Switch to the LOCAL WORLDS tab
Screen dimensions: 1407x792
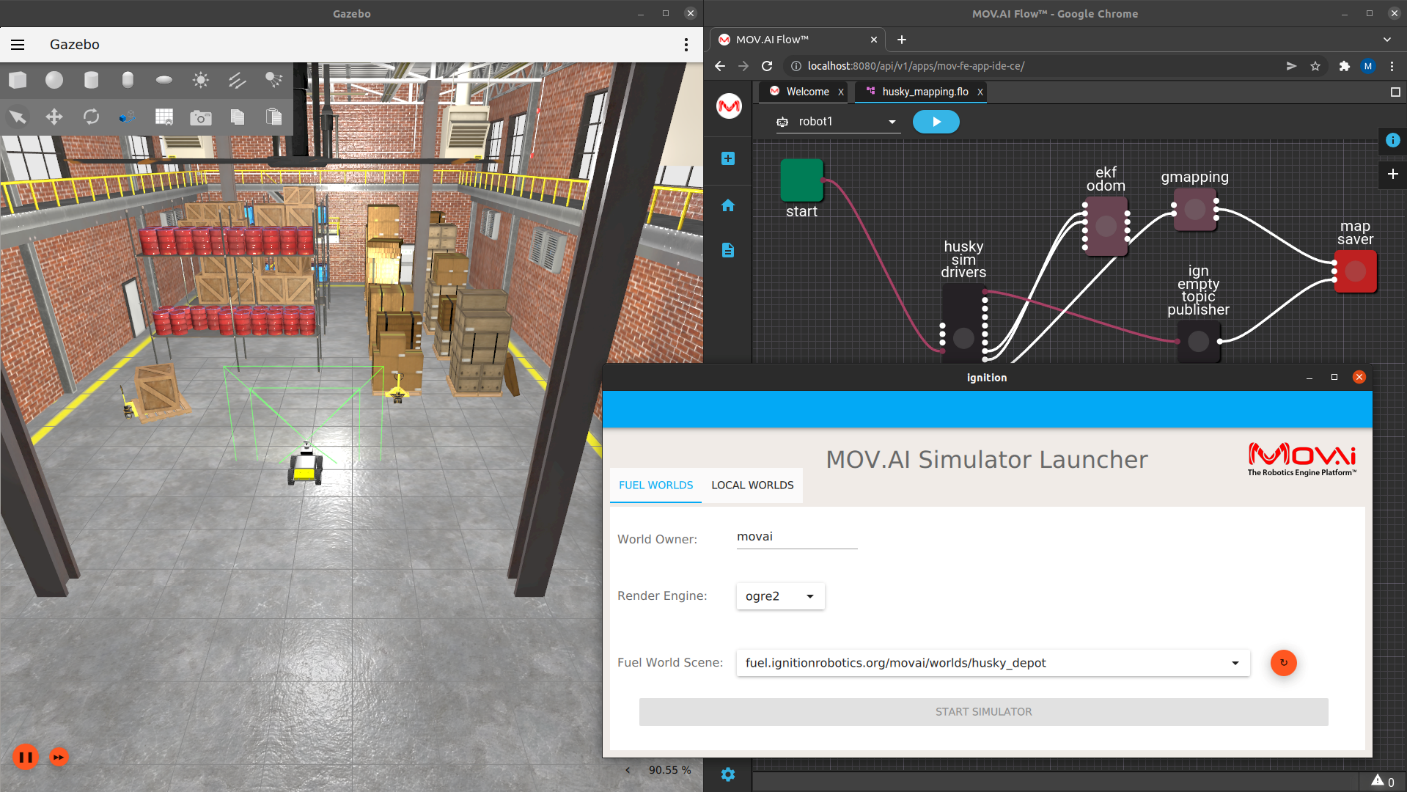[752, 485]
